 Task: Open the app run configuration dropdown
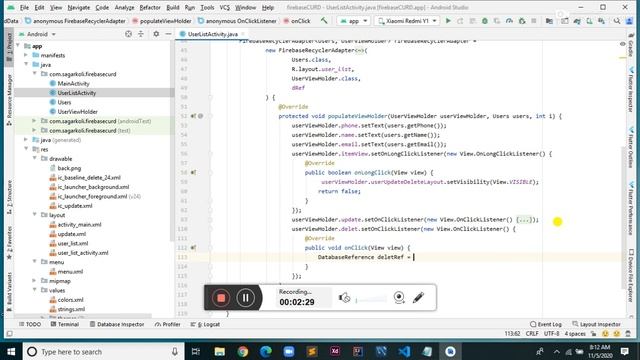tap(353, 21)
